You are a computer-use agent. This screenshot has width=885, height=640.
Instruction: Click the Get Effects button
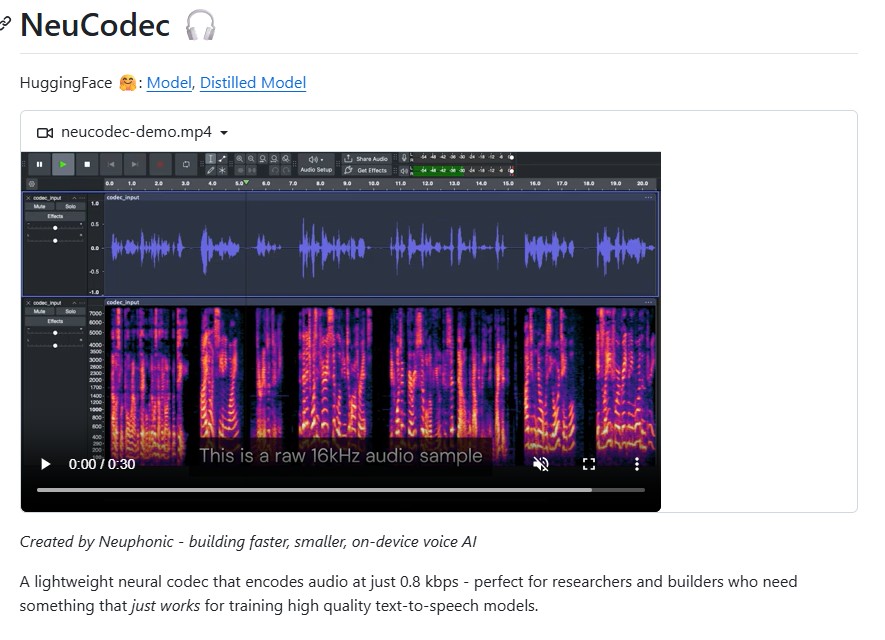pyautogui.click(x=366, y=170)
